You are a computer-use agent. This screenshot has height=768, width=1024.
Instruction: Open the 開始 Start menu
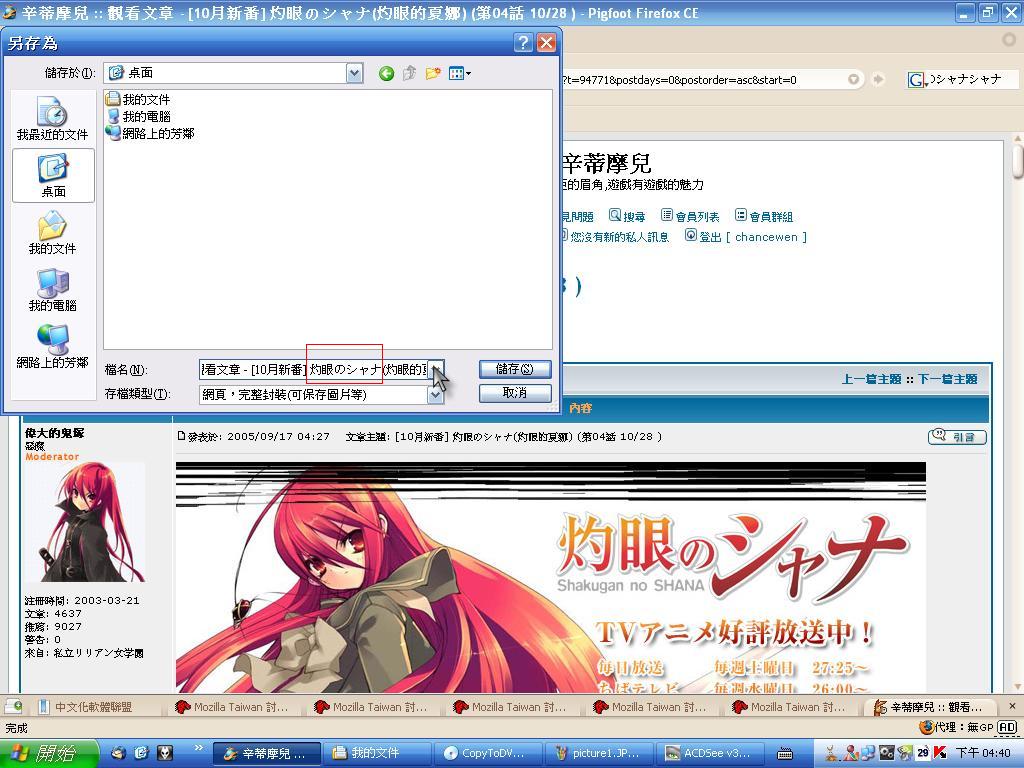[49, 753]
